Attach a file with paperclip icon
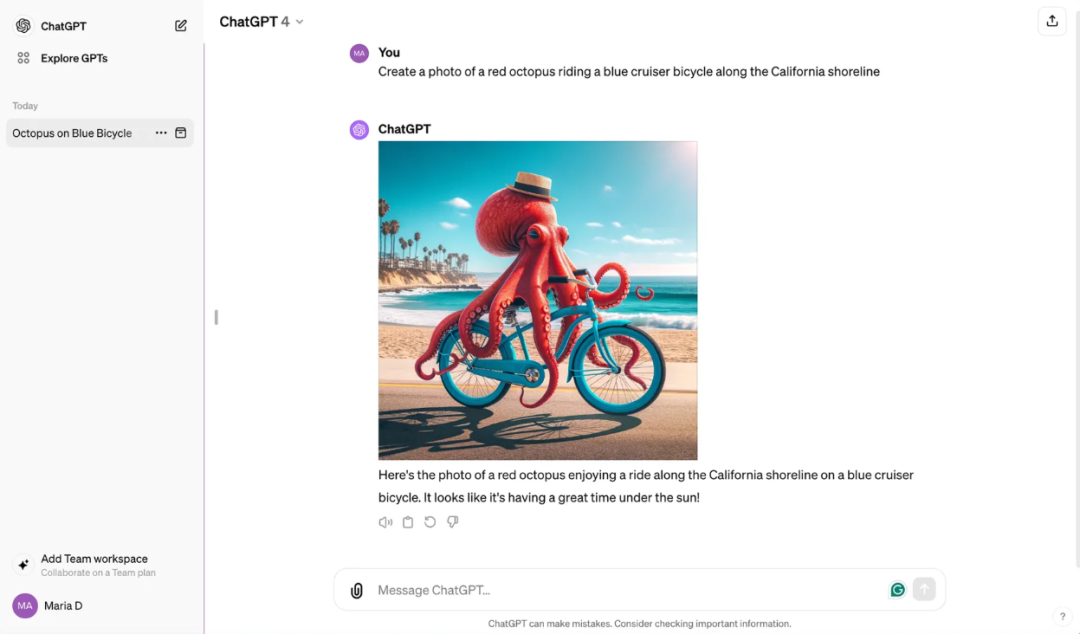The width and height of the screenshot is (1080, 634). point(356,591)
